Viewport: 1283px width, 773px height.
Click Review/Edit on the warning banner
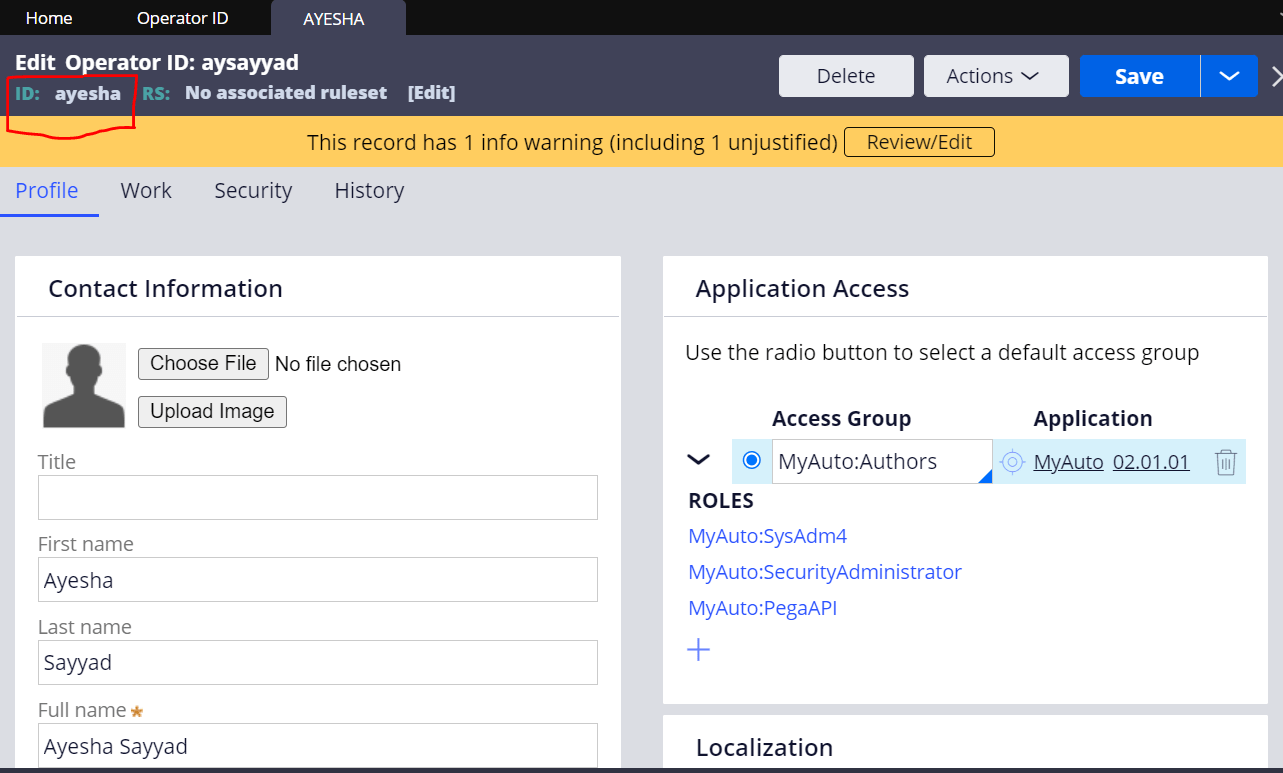click(918, 141)
